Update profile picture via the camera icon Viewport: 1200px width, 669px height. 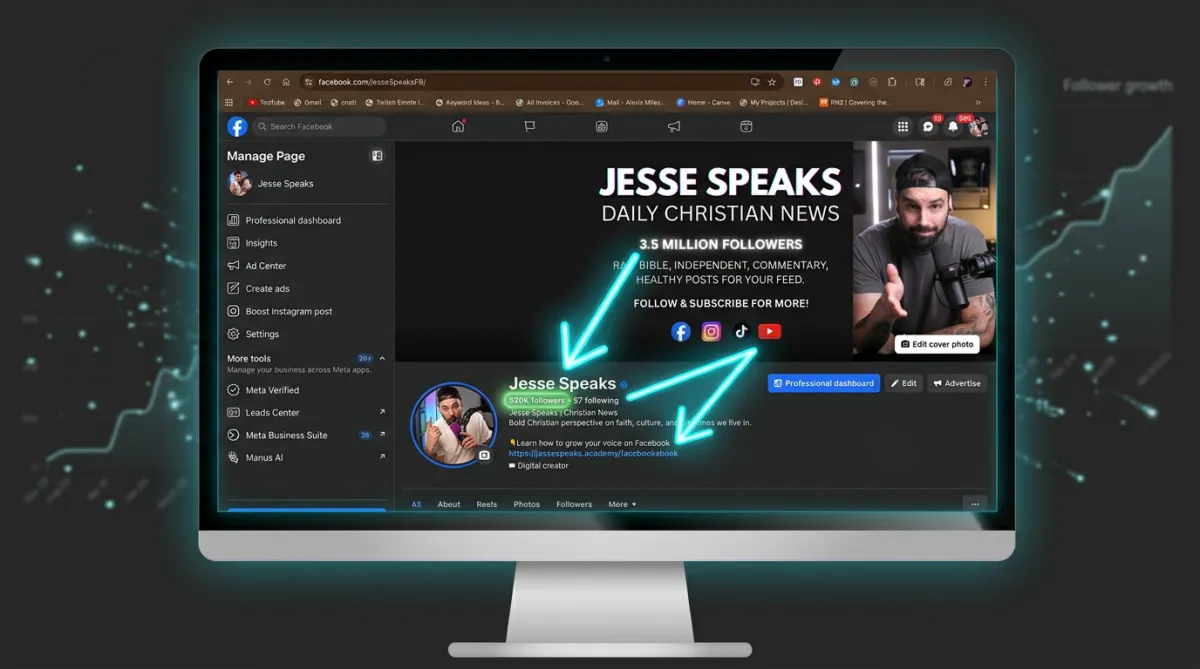click(484, 455)
